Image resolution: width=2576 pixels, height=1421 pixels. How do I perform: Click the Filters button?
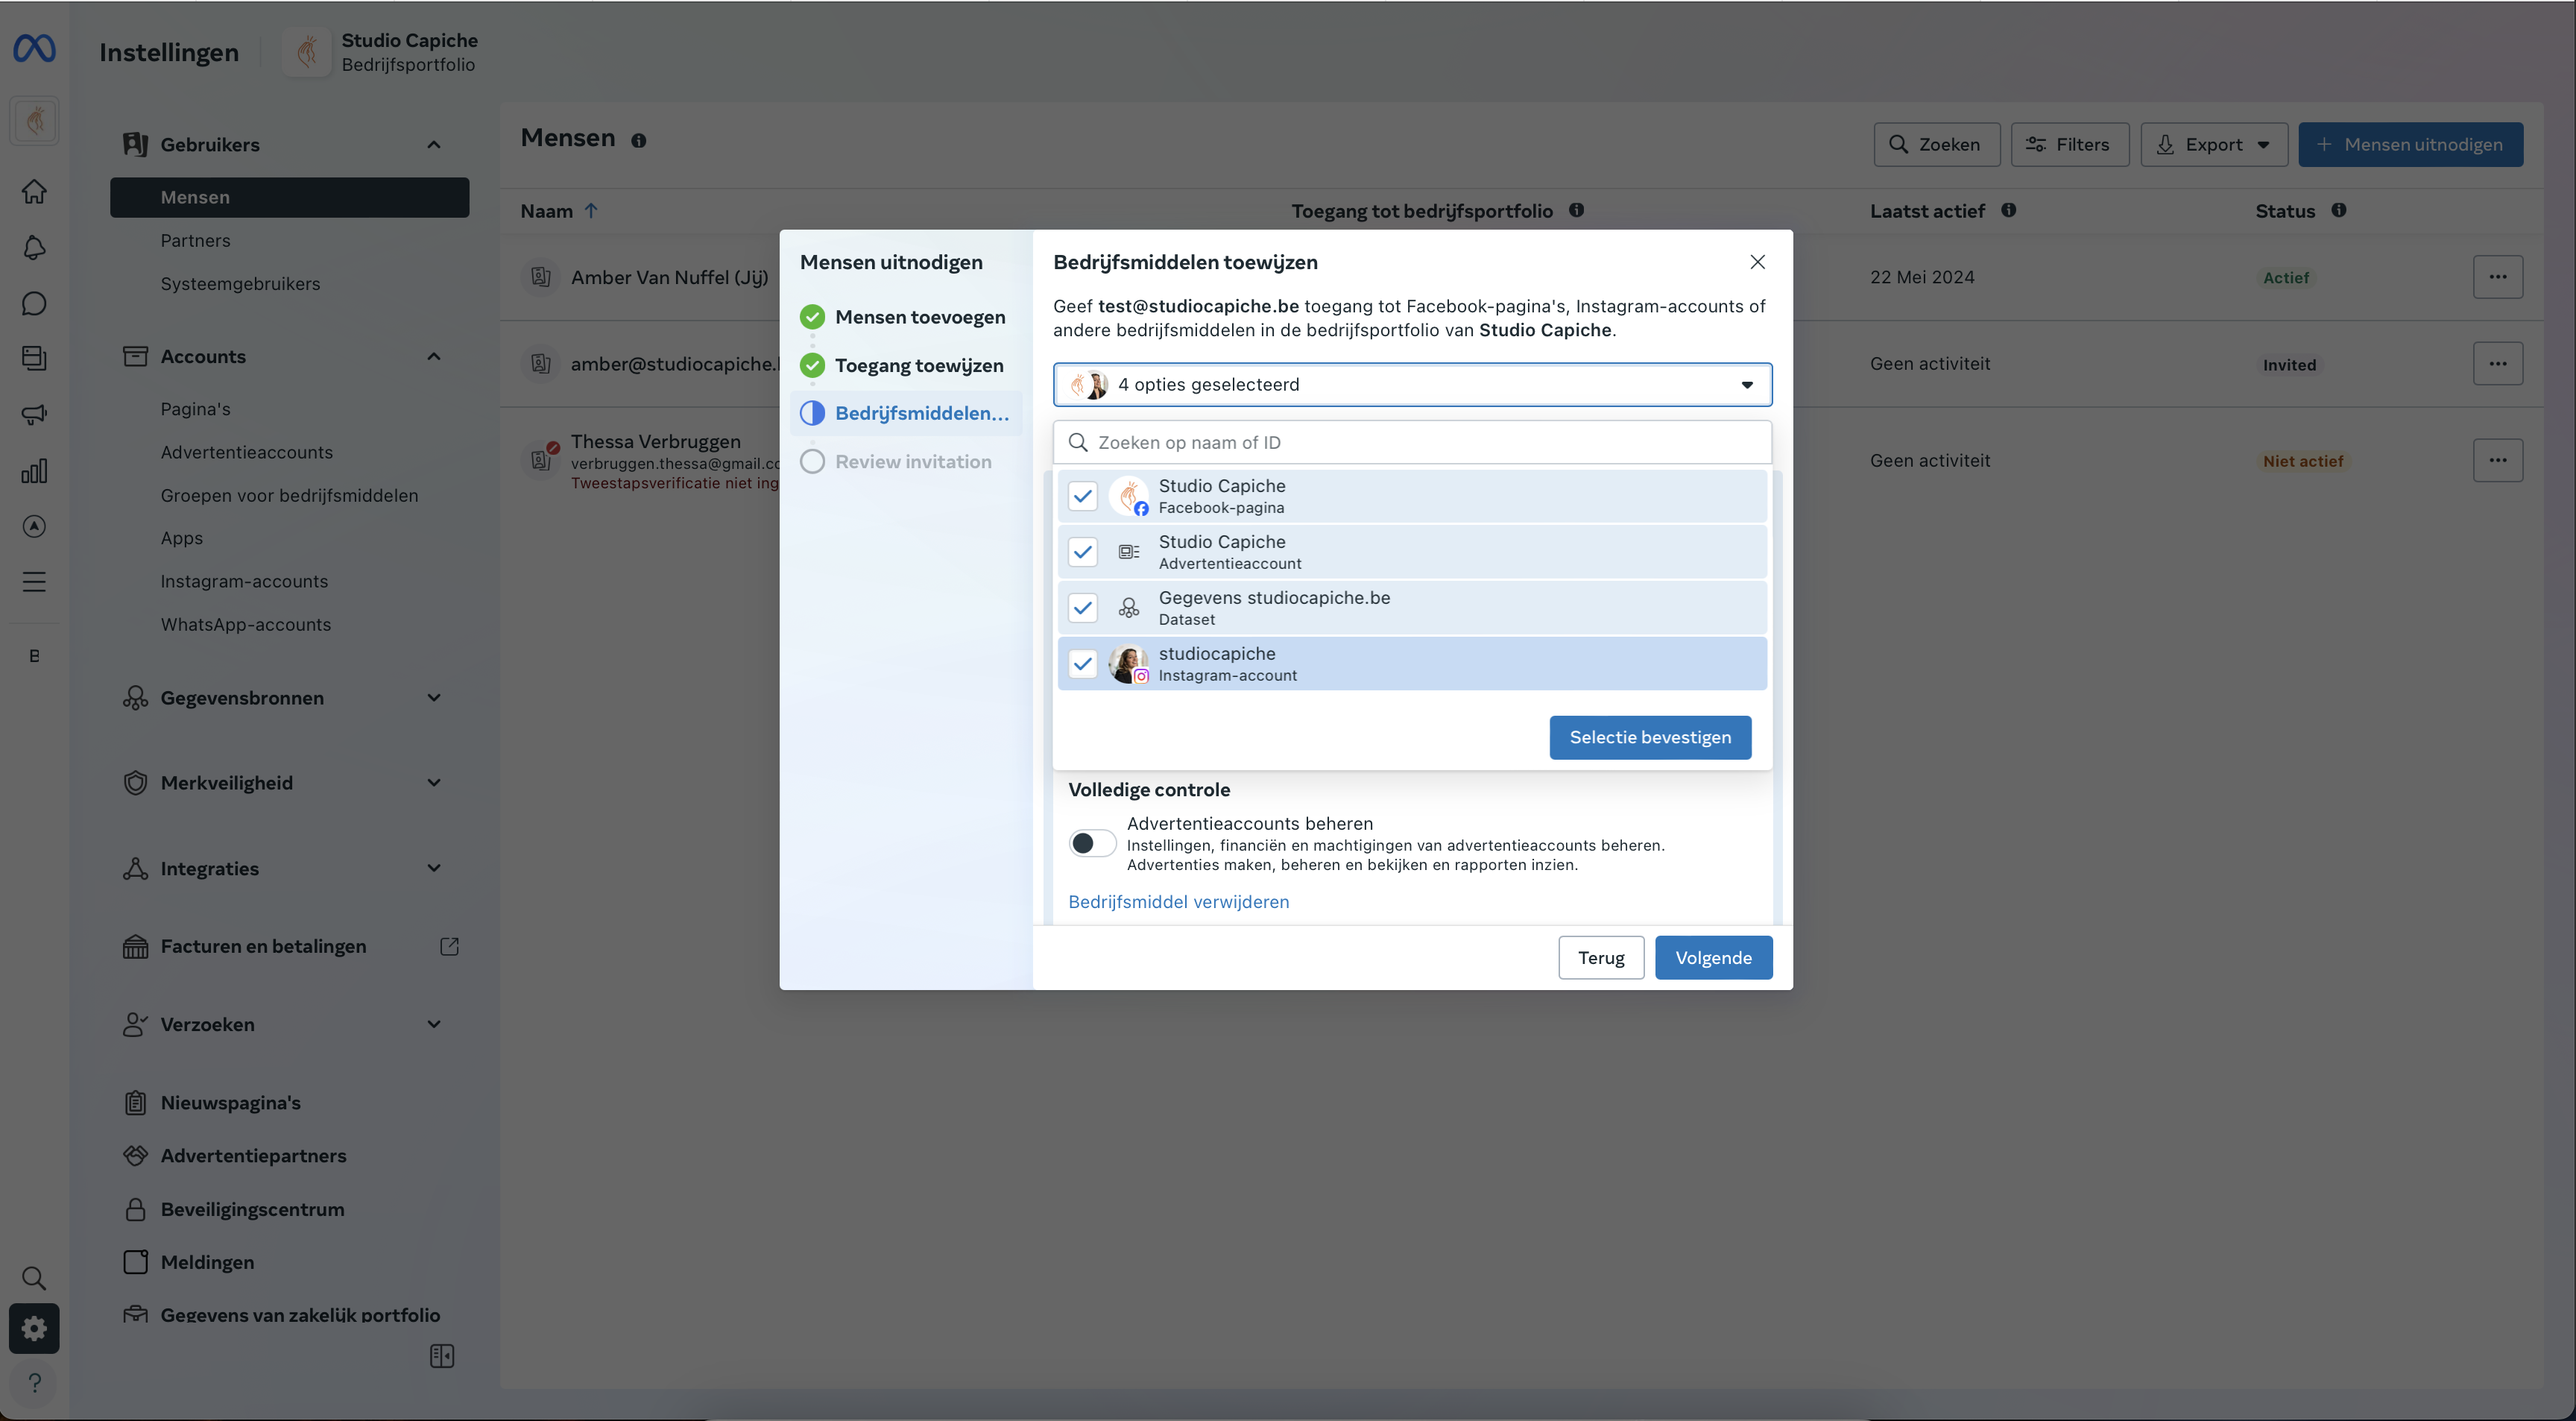pos(2069,145)
